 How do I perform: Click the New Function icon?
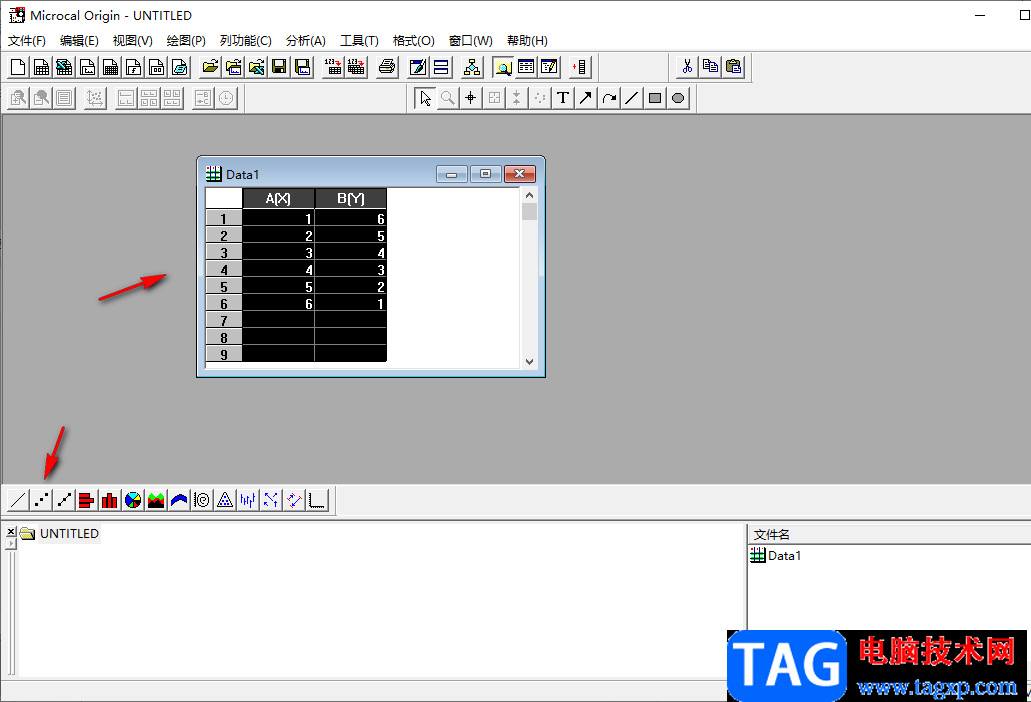(x=133, y=67)
